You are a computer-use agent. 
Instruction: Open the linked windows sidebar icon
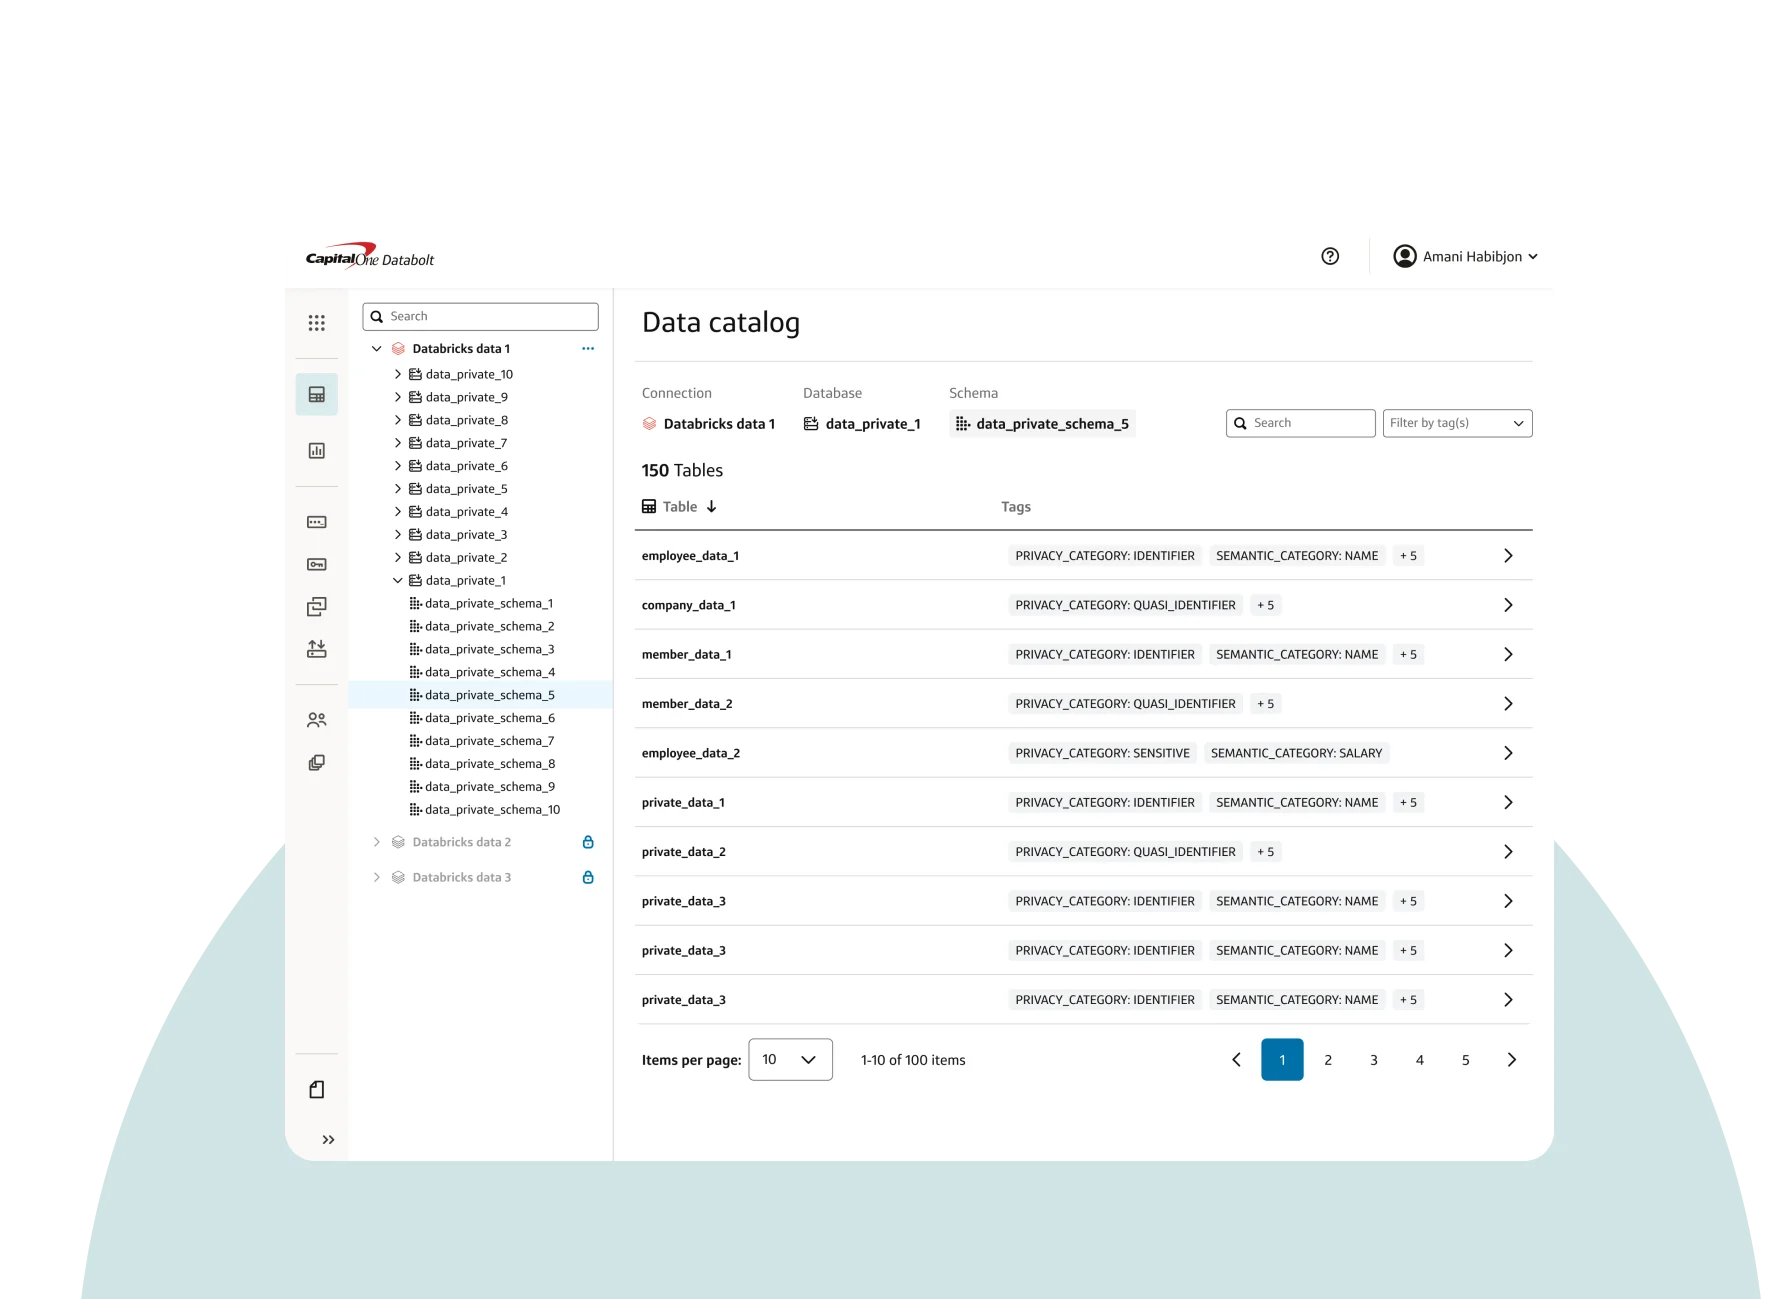(x=316, y=607)
